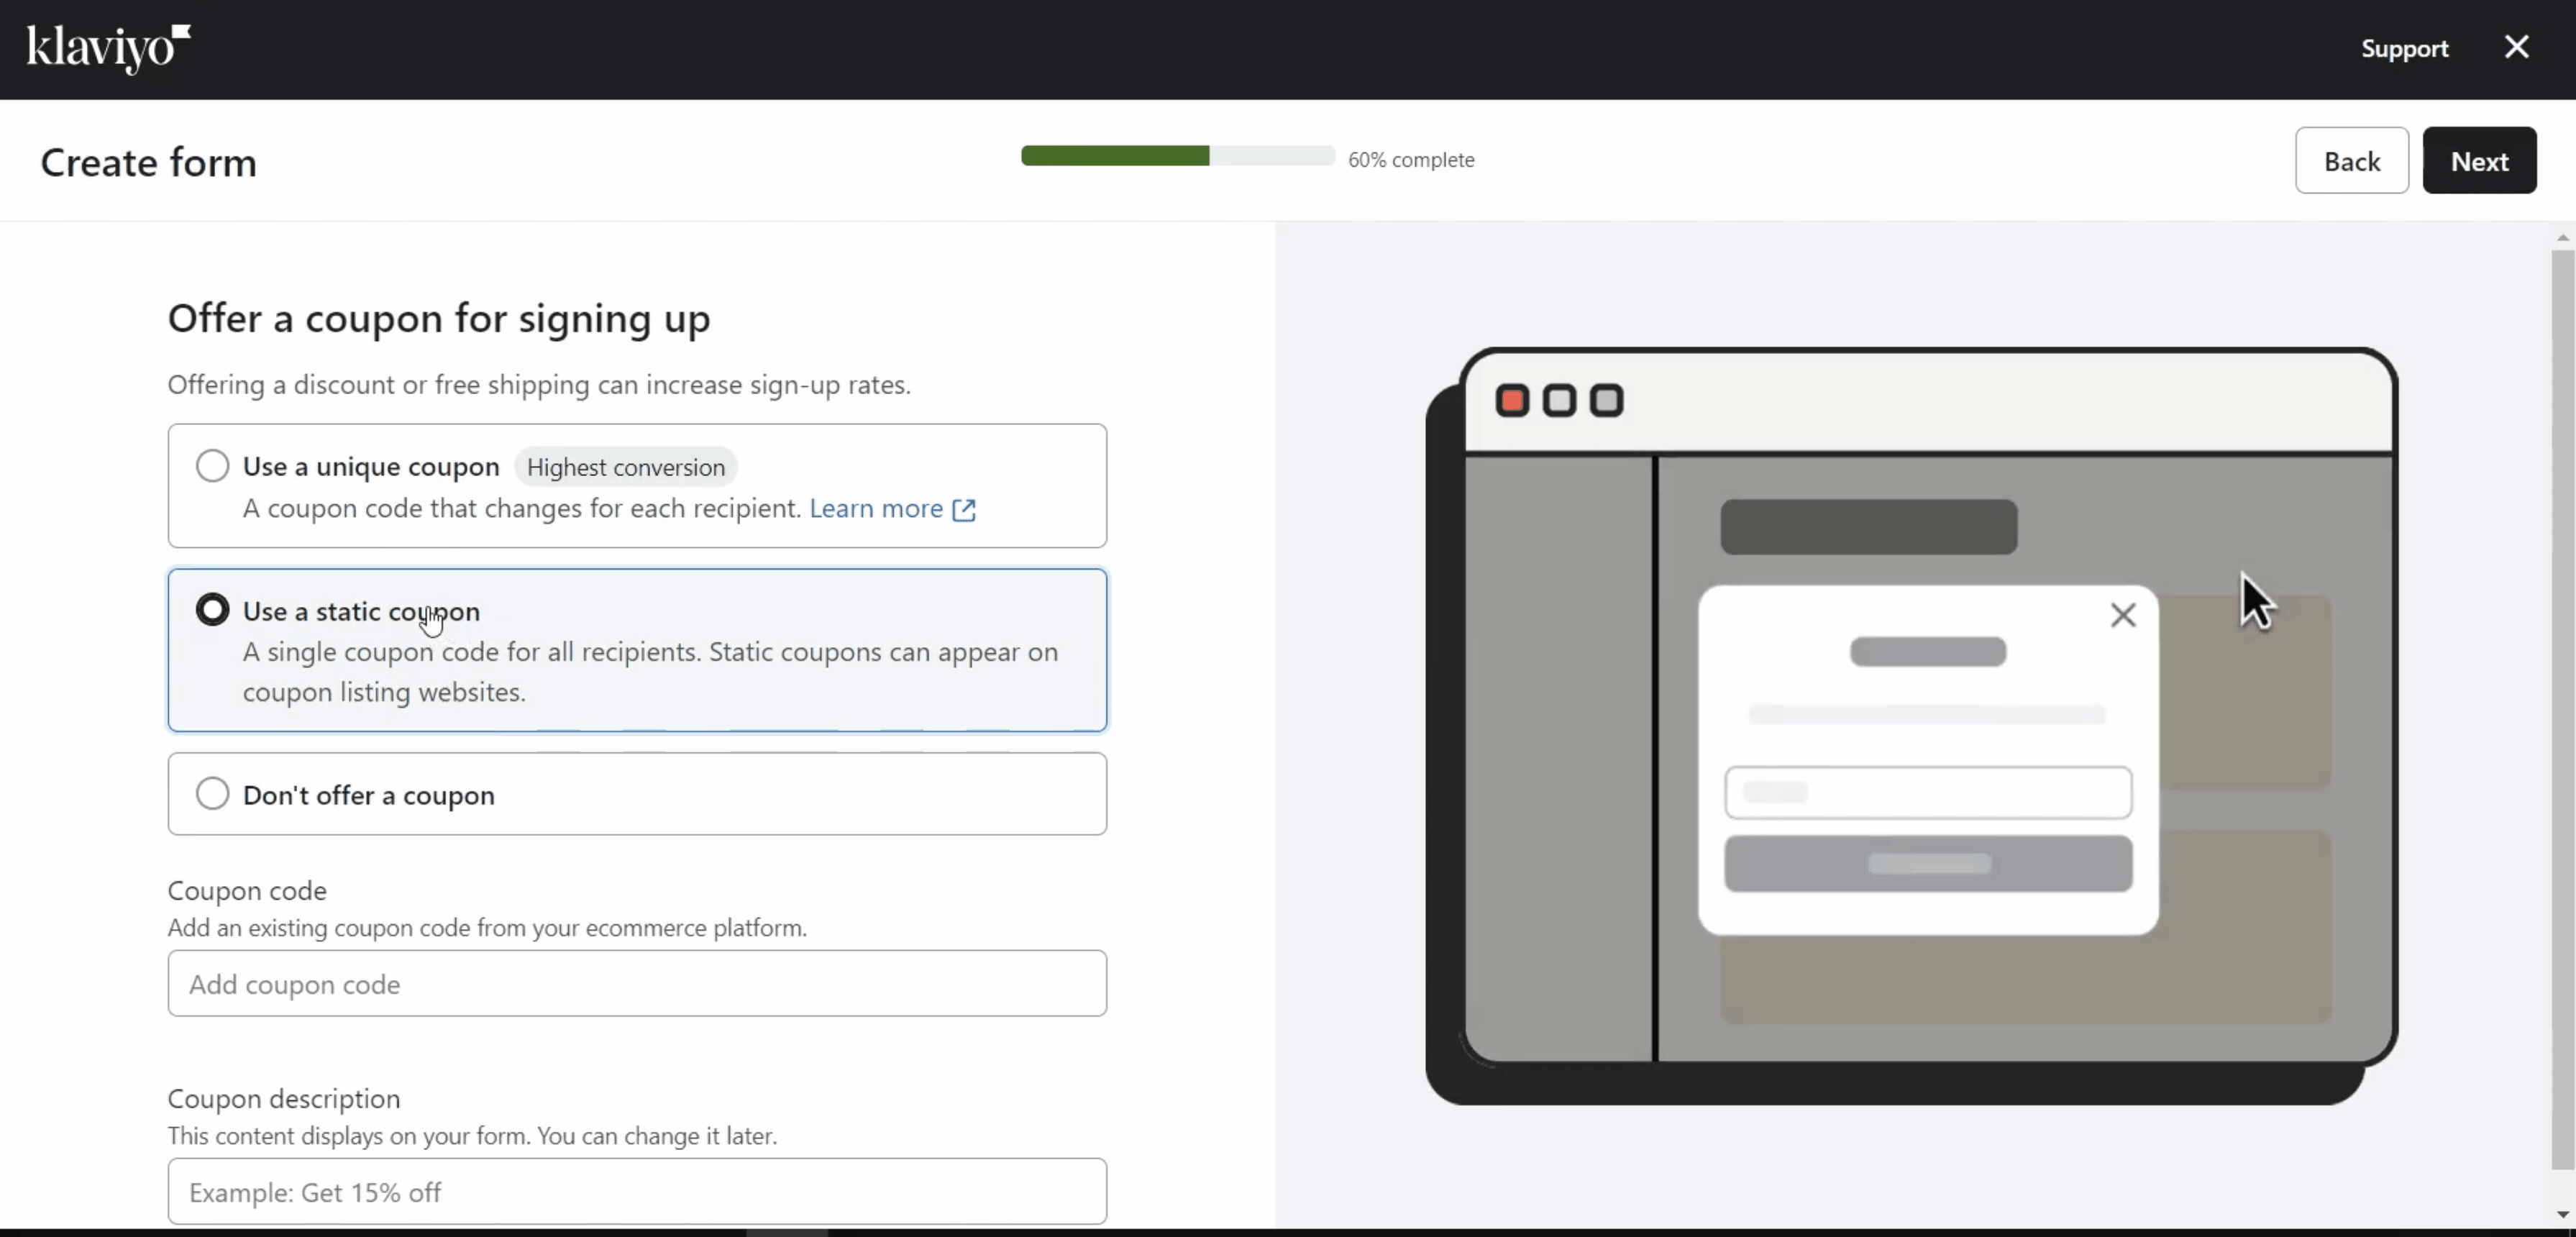Choose Don't offer a coupon
Viewport: 2576px width, 1237px height.
[x=212, y=793]
